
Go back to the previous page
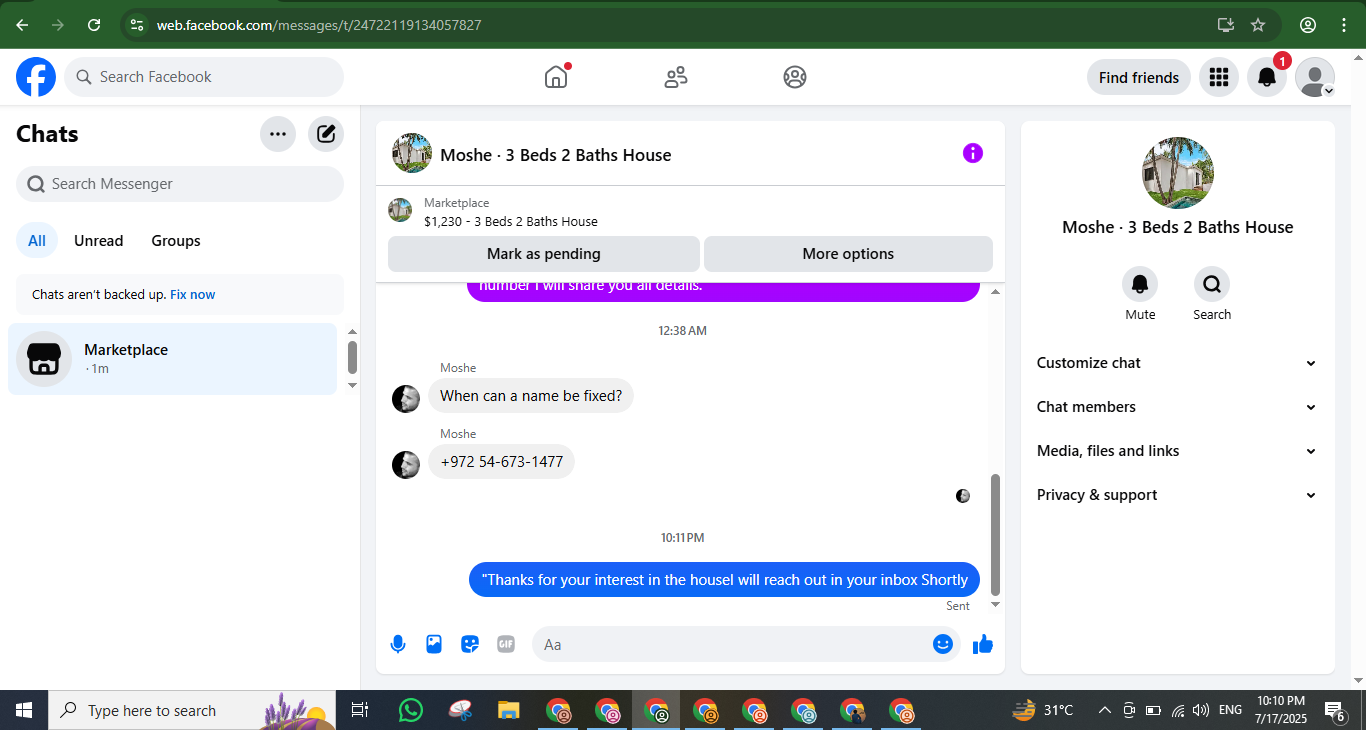point(22,25)
